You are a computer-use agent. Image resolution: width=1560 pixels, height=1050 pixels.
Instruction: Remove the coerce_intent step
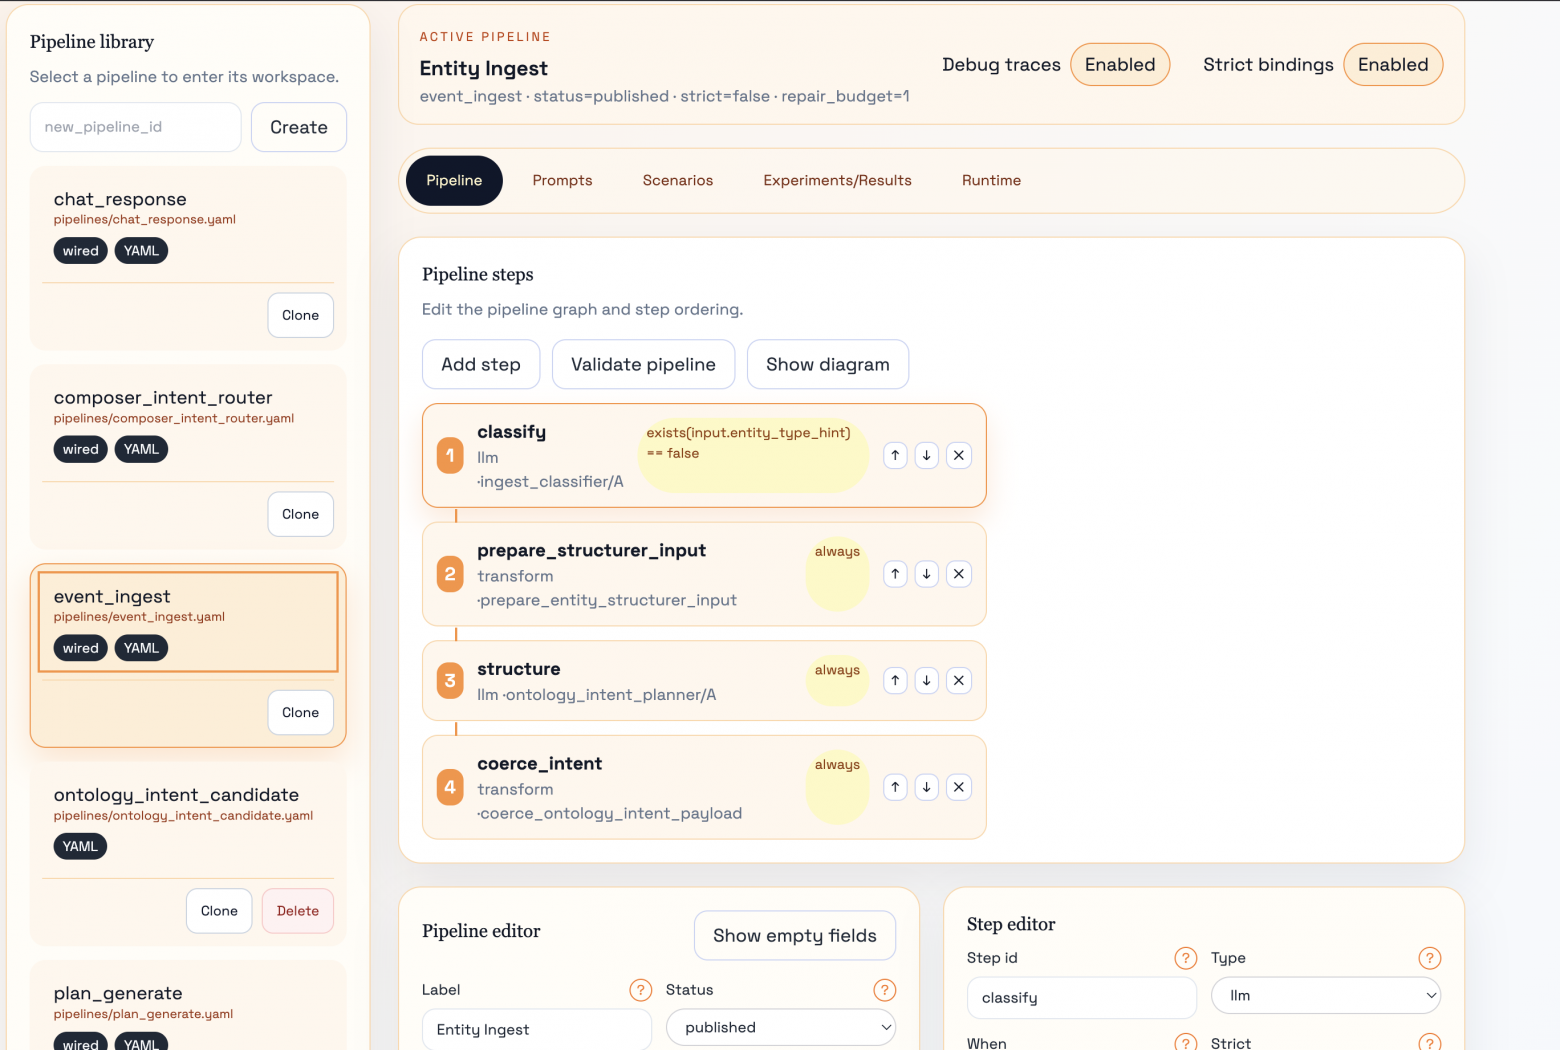[959, 787]
